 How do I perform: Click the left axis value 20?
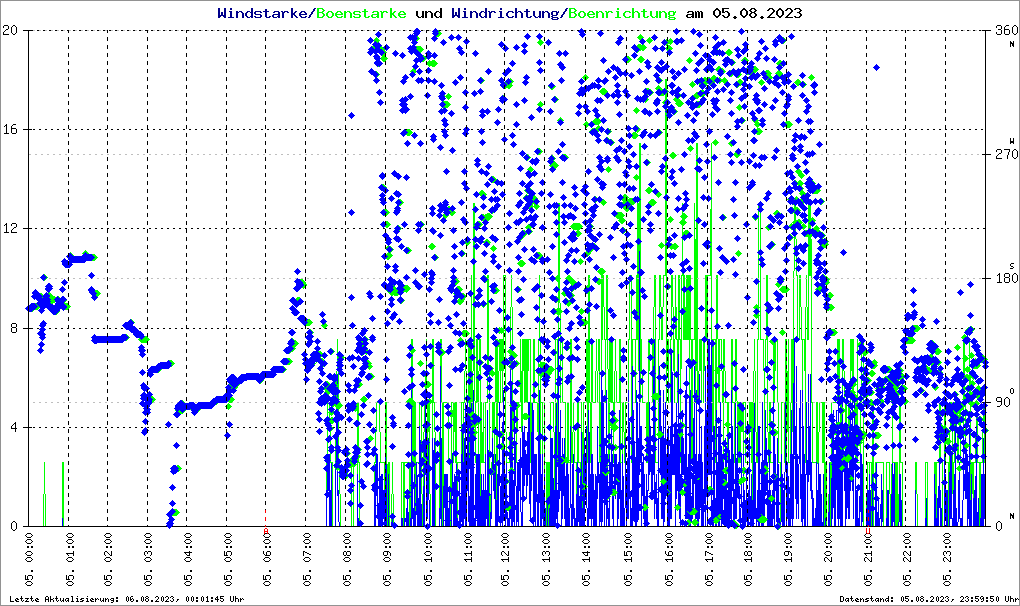(10, 30)
